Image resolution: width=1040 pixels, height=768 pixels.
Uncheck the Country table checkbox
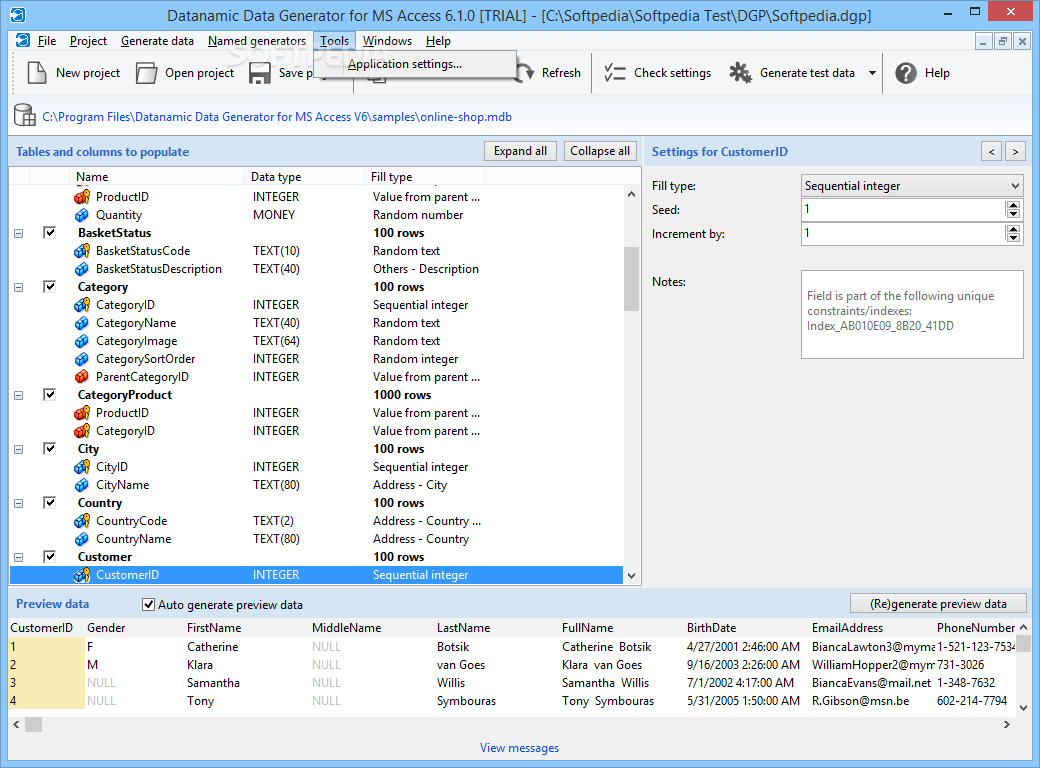tap(50, 503)
